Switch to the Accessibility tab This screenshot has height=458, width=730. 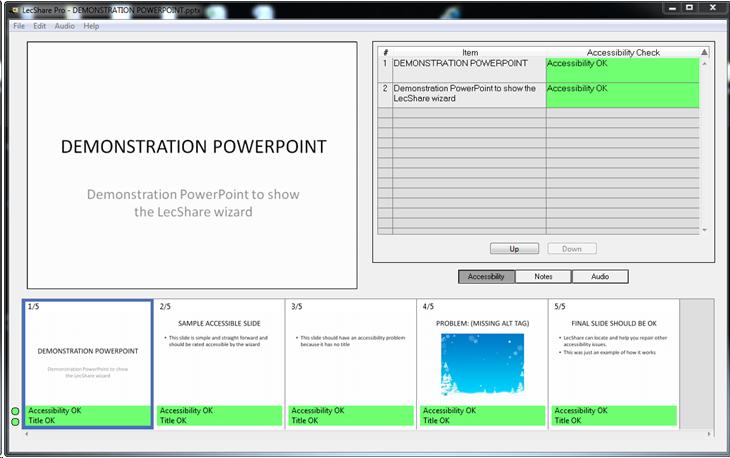tap(487, 276)
